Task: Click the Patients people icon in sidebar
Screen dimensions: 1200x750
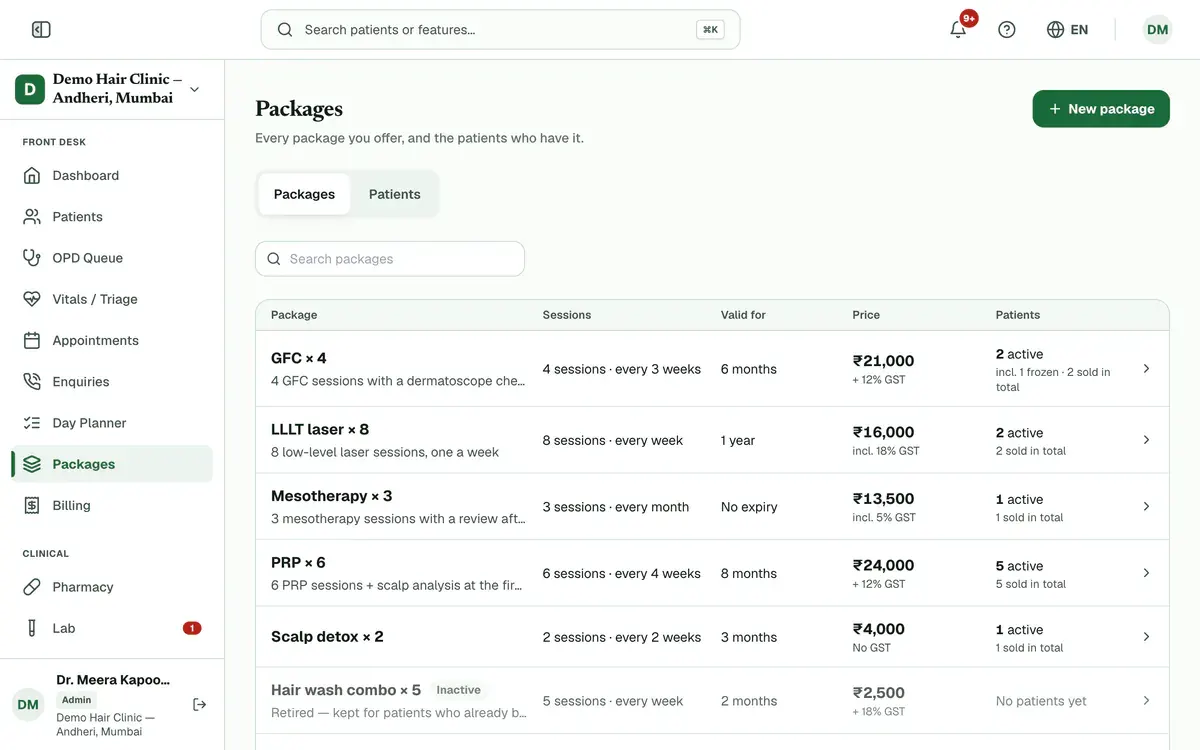Action: click(x=32, y=217)
